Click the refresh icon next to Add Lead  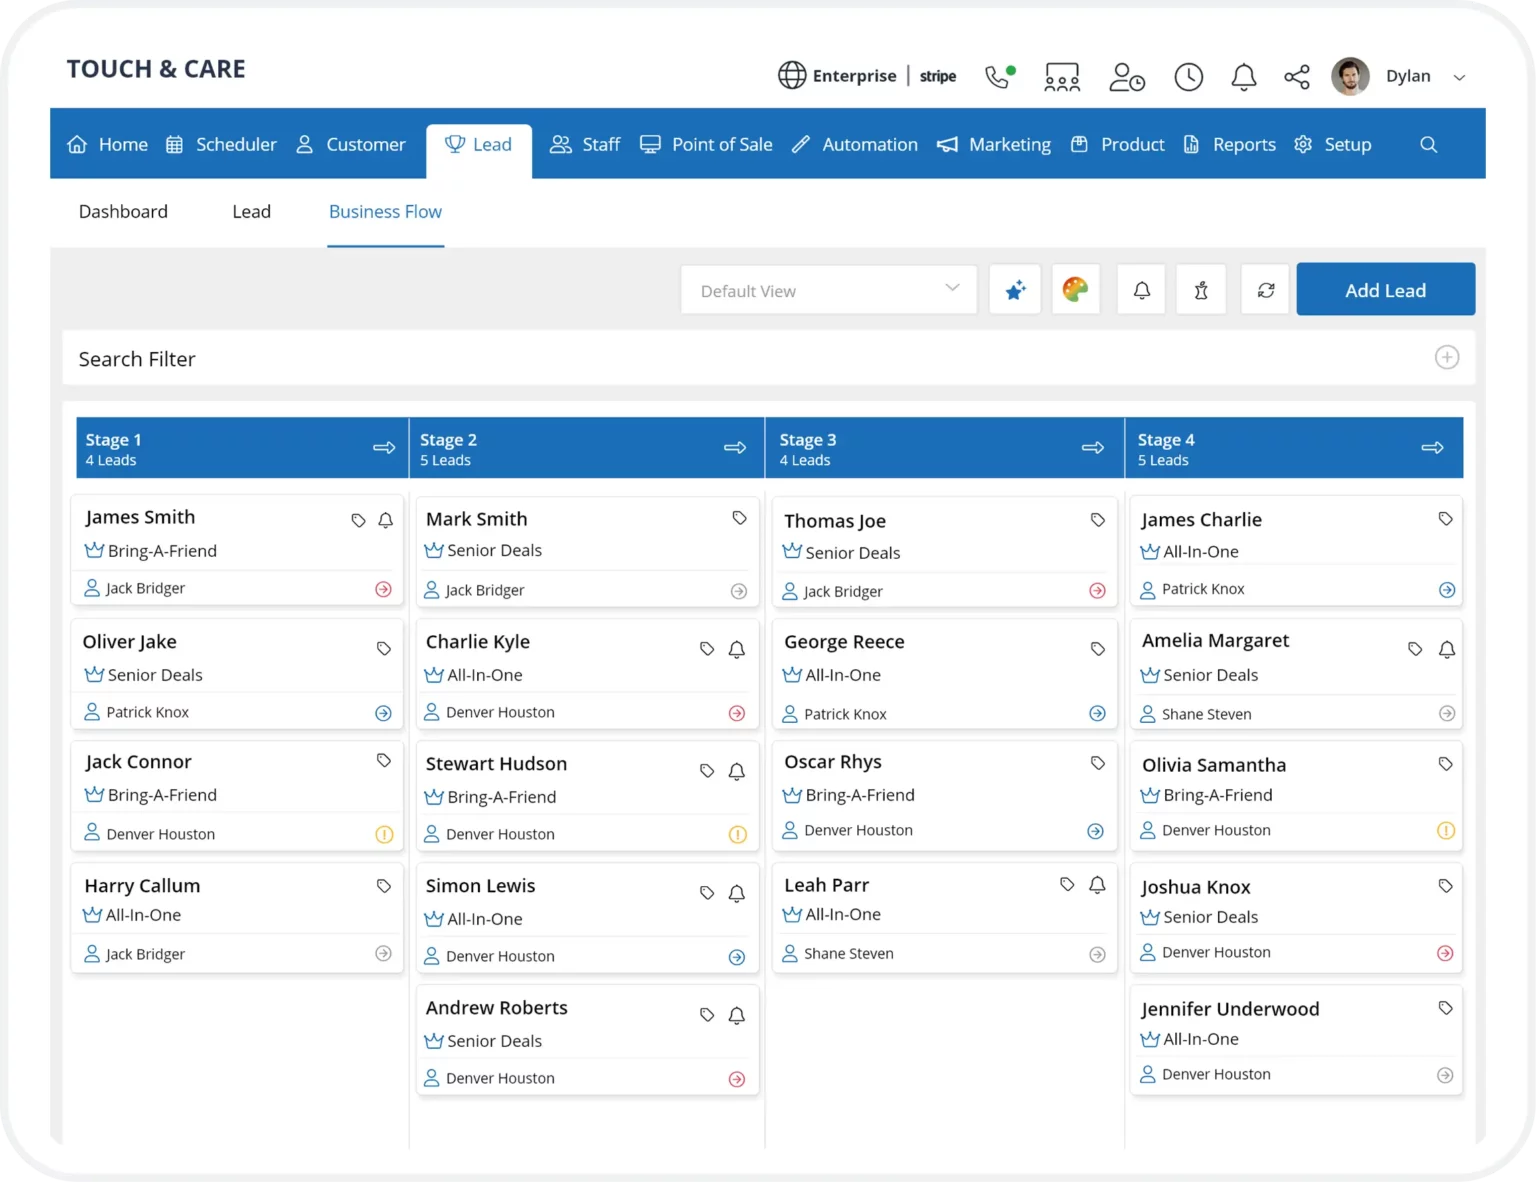1265,290
